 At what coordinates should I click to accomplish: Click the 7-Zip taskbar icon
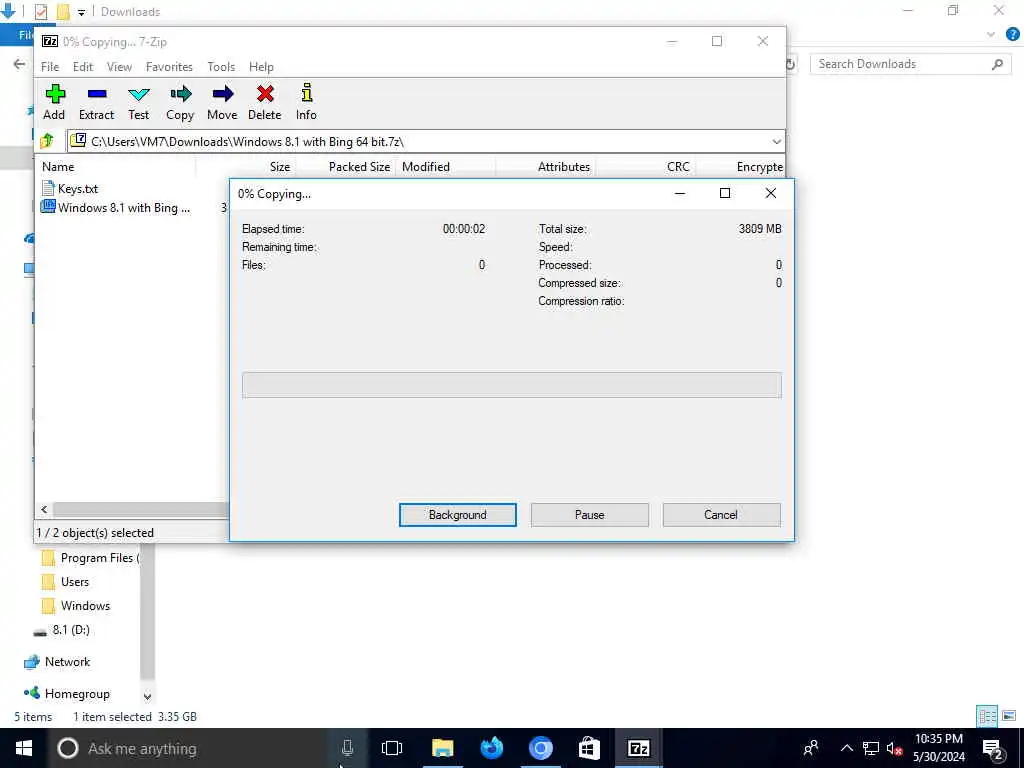pos(638,748)
